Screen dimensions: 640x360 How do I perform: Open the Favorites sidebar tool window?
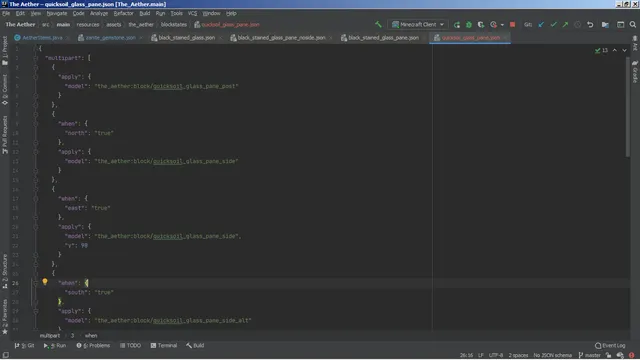pos(4,317)
